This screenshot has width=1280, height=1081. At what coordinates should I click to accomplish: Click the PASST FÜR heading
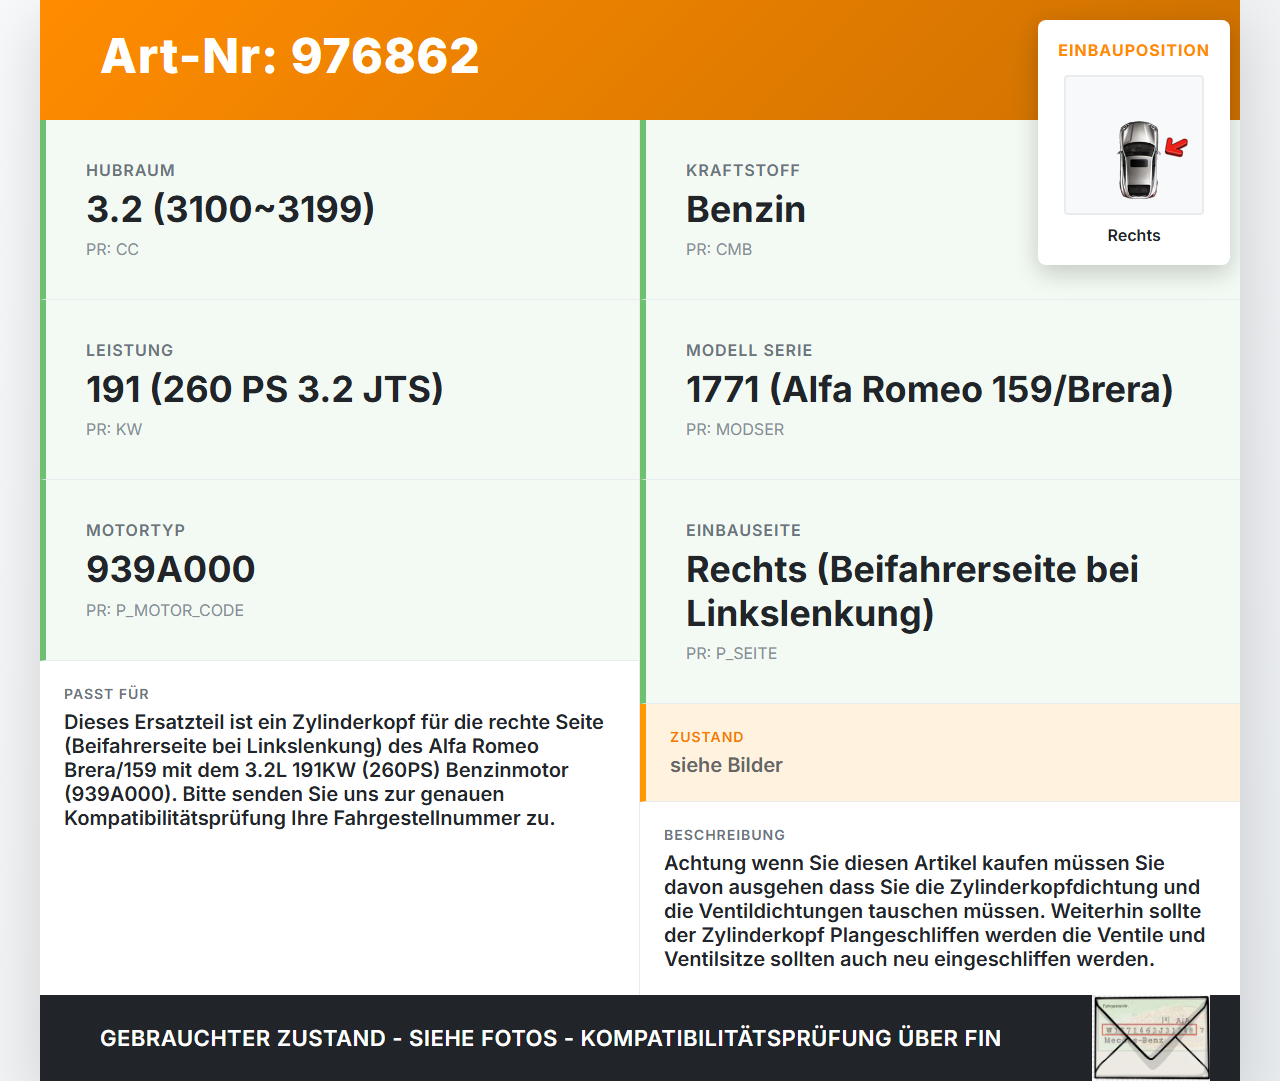tap(106, 694)
